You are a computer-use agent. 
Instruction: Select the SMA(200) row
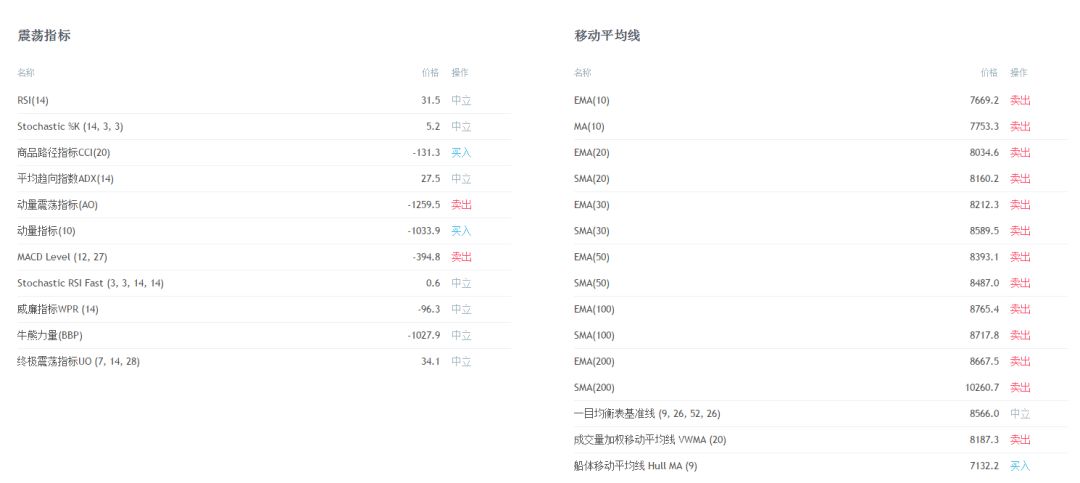(x=820, y=388)
